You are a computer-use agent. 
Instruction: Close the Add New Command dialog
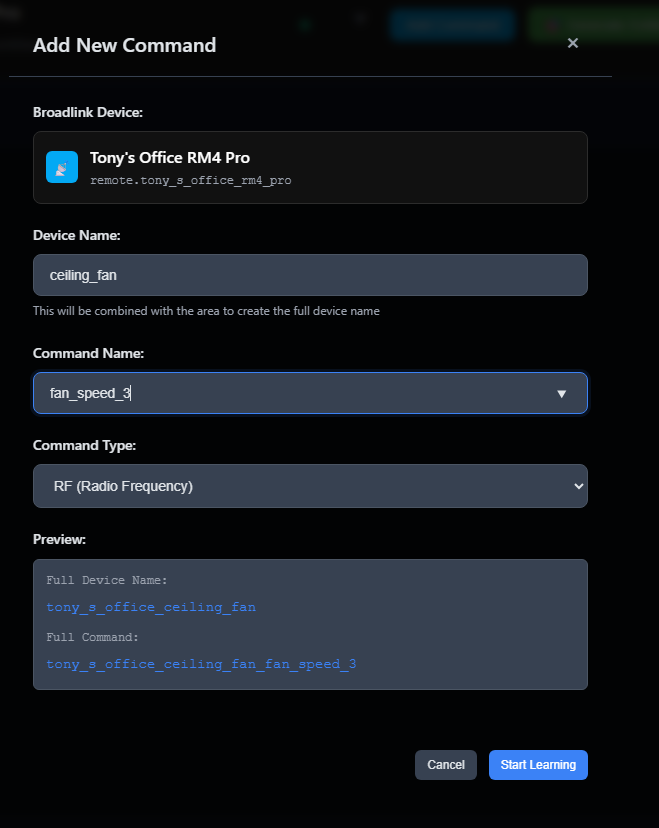pos(573,43)
